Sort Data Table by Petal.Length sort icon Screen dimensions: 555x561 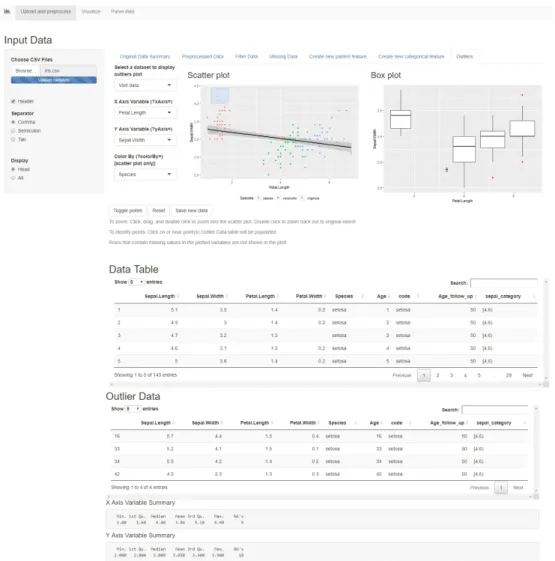point(278,296)
